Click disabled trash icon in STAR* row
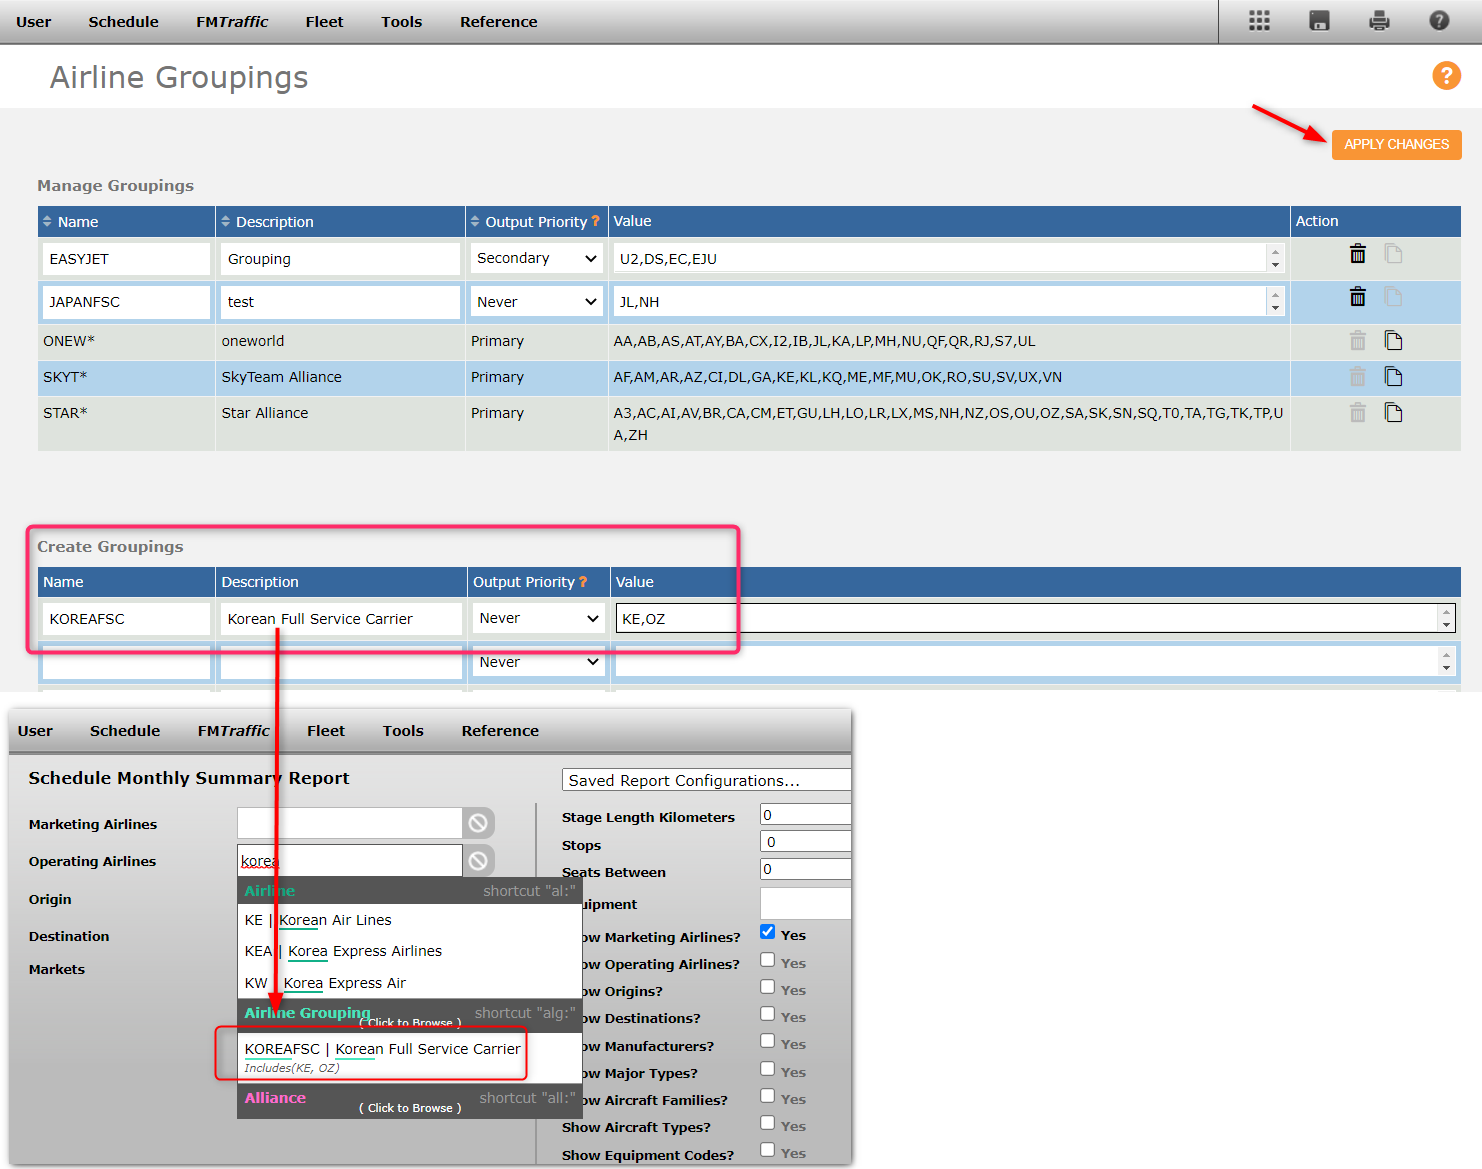1482x1169 pixels. 1357,413
